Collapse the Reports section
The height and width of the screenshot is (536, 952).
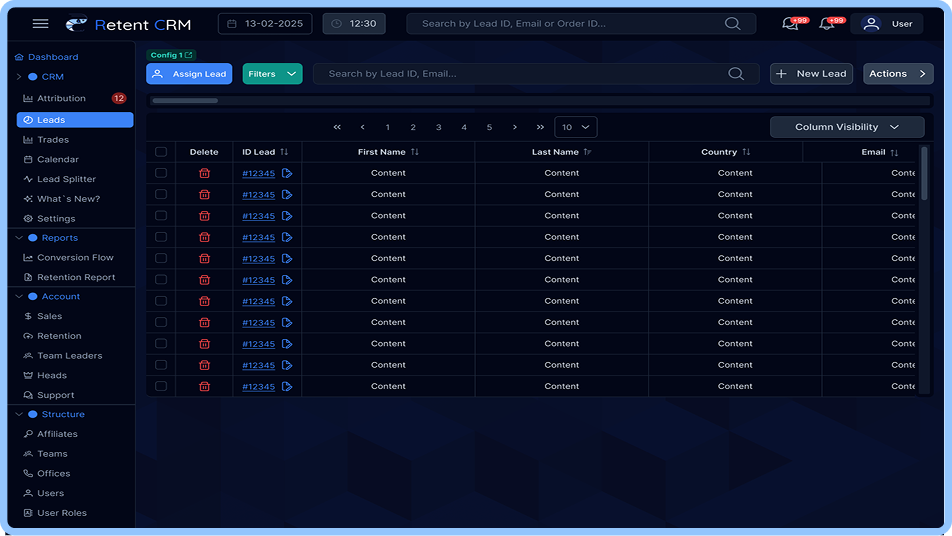[x=19, y=238]
